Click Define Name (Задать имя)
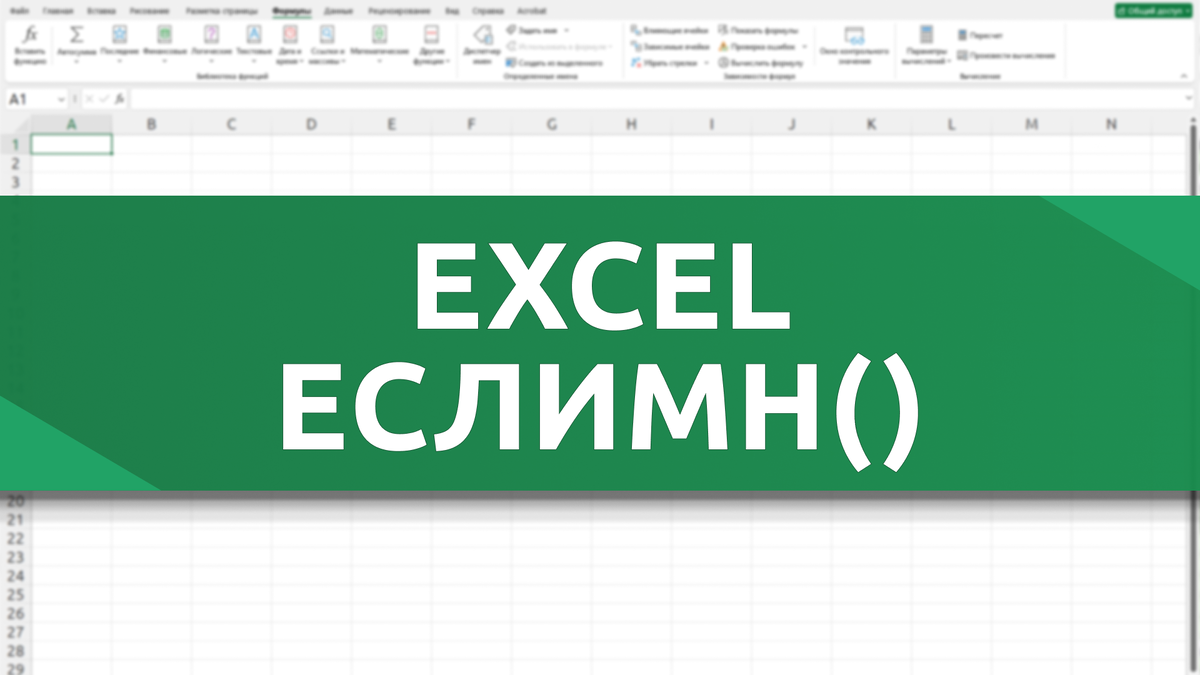Image resolution: width=1200 pixels, height=675 pixels. (x=531, y=30)
